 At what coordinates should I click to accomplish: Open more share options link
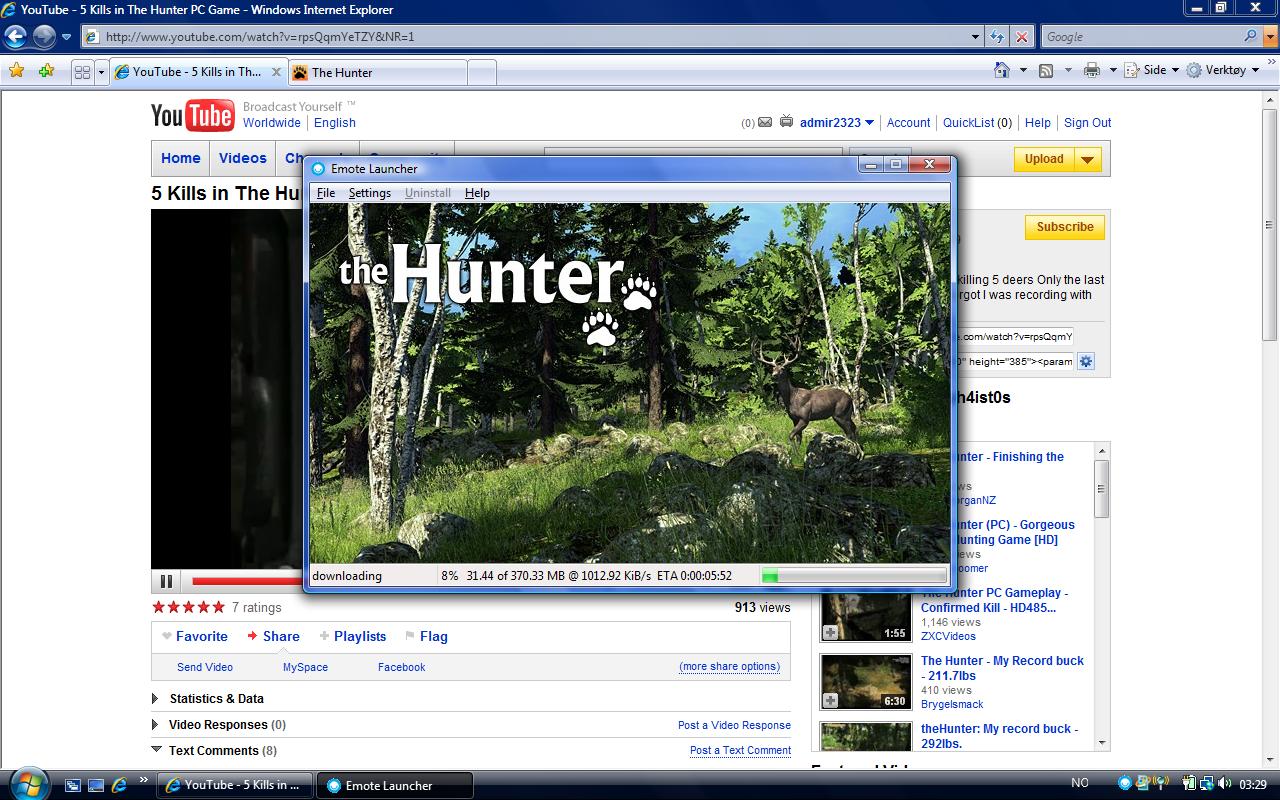(x=730, y=667)
